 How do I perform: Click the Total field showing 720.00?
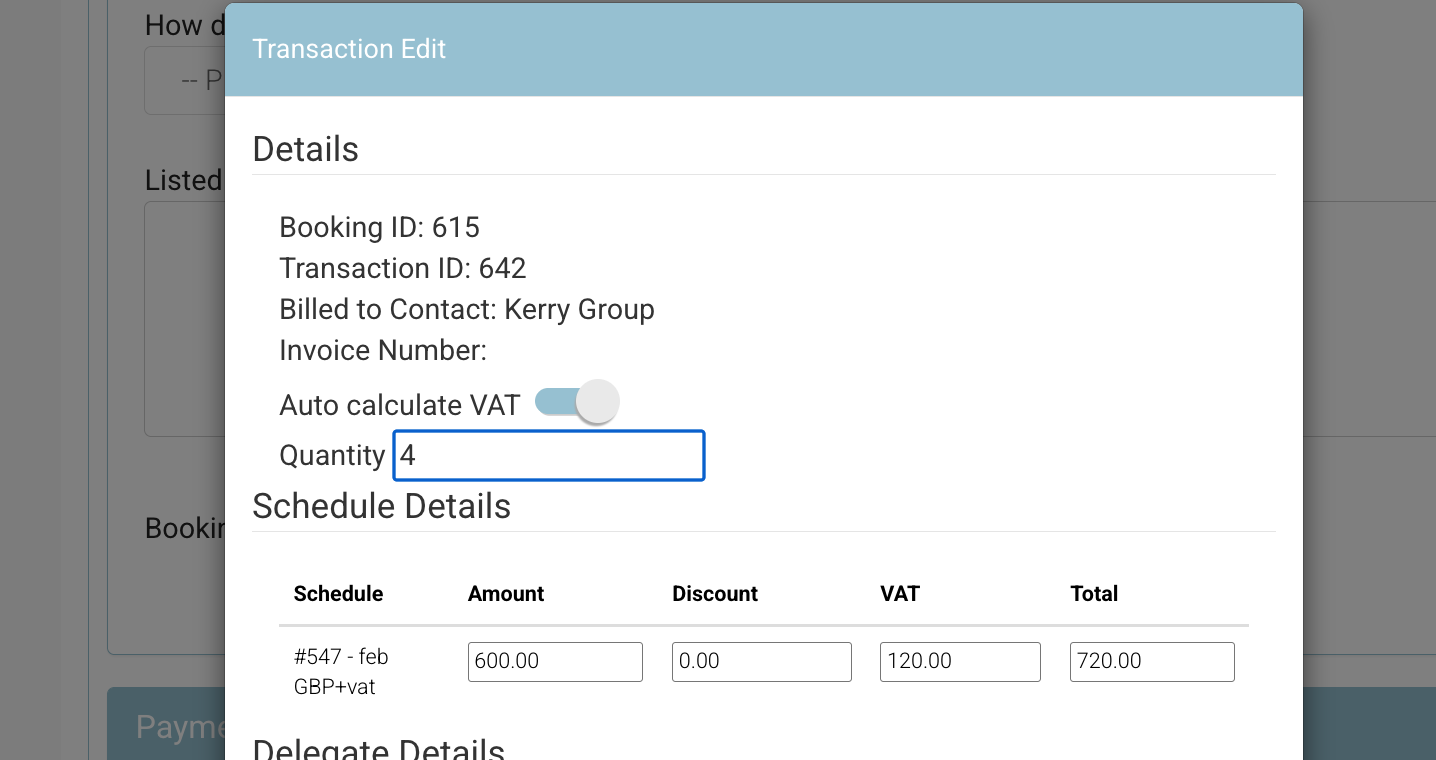tap(1152, 662)
